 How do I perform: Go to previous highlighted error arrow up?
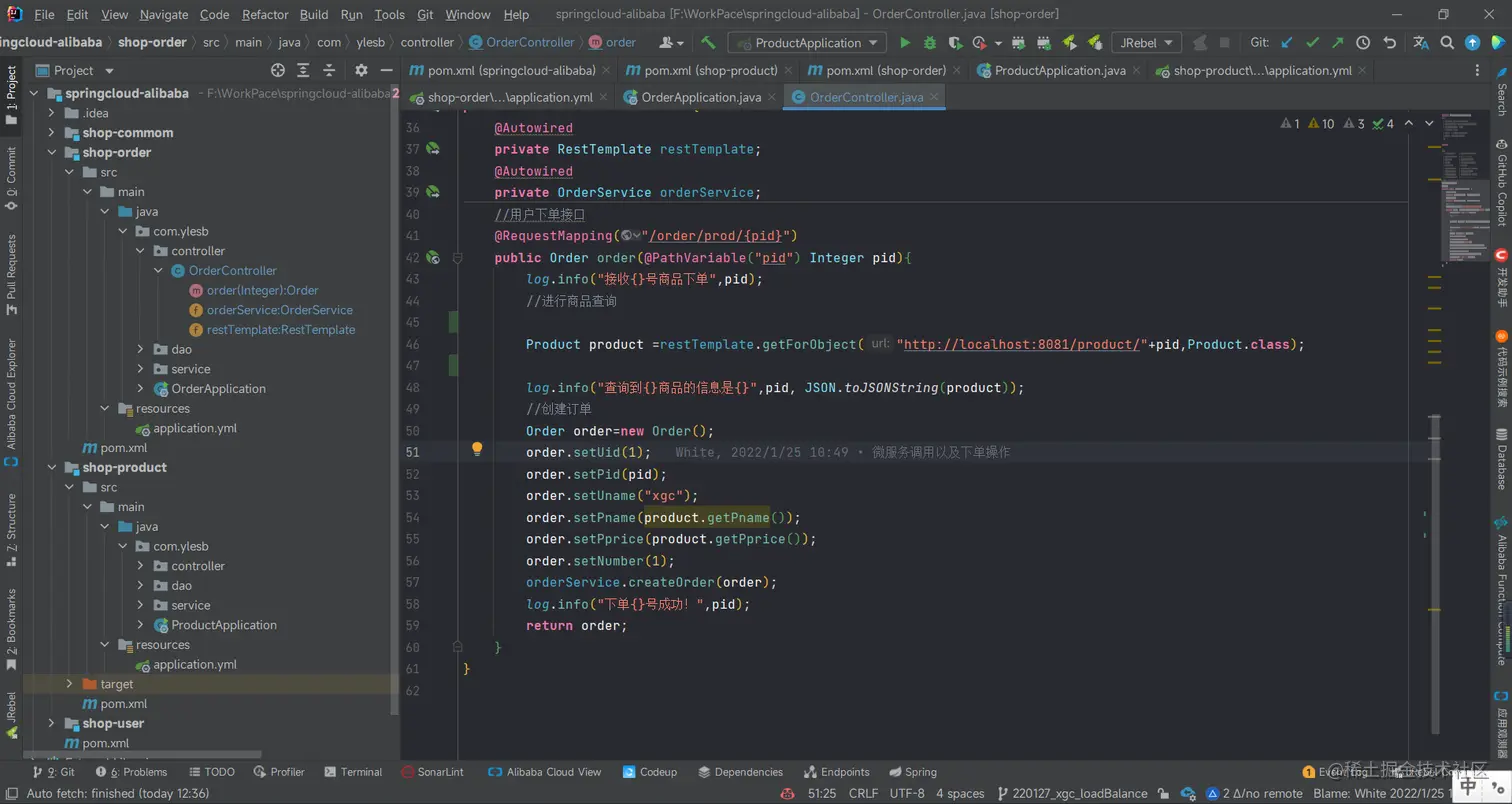[1409, 123]
